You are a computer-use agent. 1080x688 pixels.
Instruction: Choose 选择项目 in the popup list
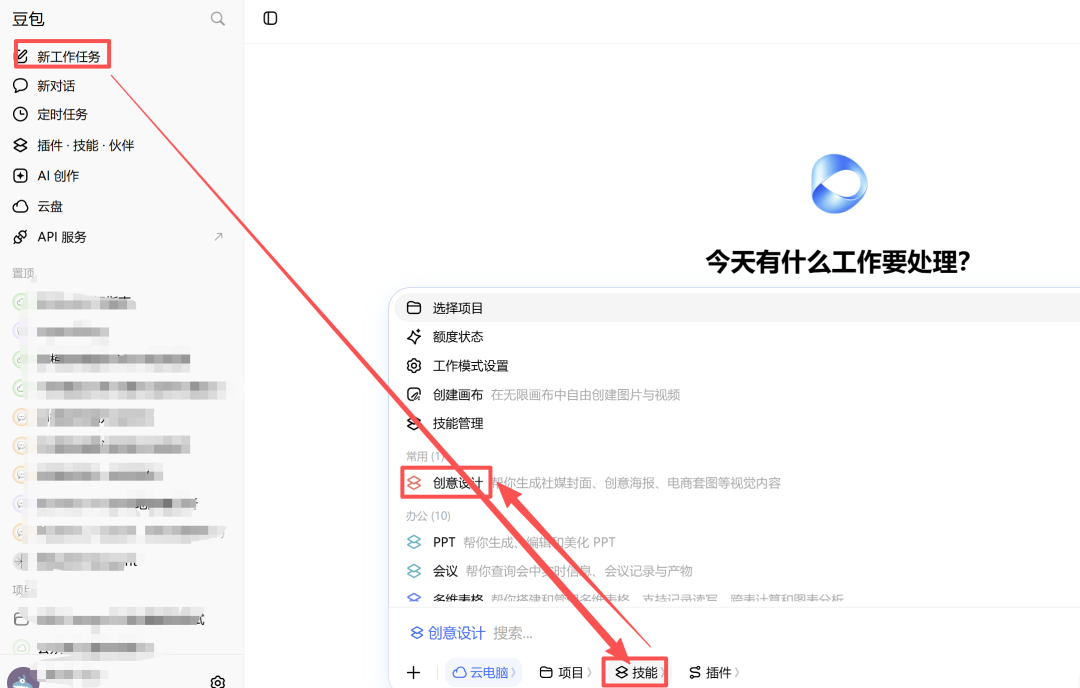point(738,308)
